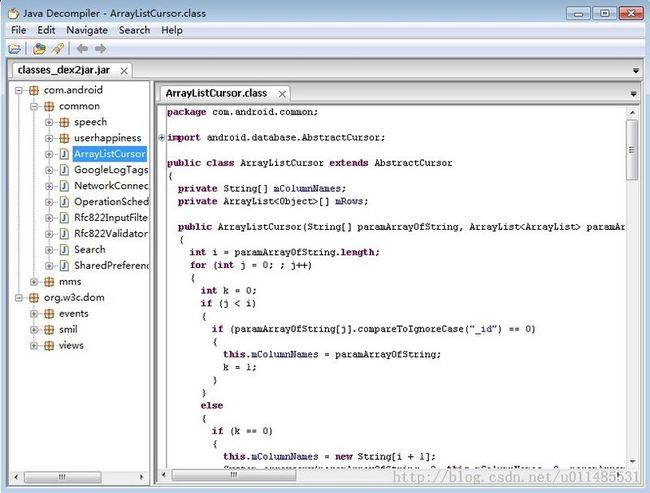
Task: Open the Help menu
Action: coord(172,30)
